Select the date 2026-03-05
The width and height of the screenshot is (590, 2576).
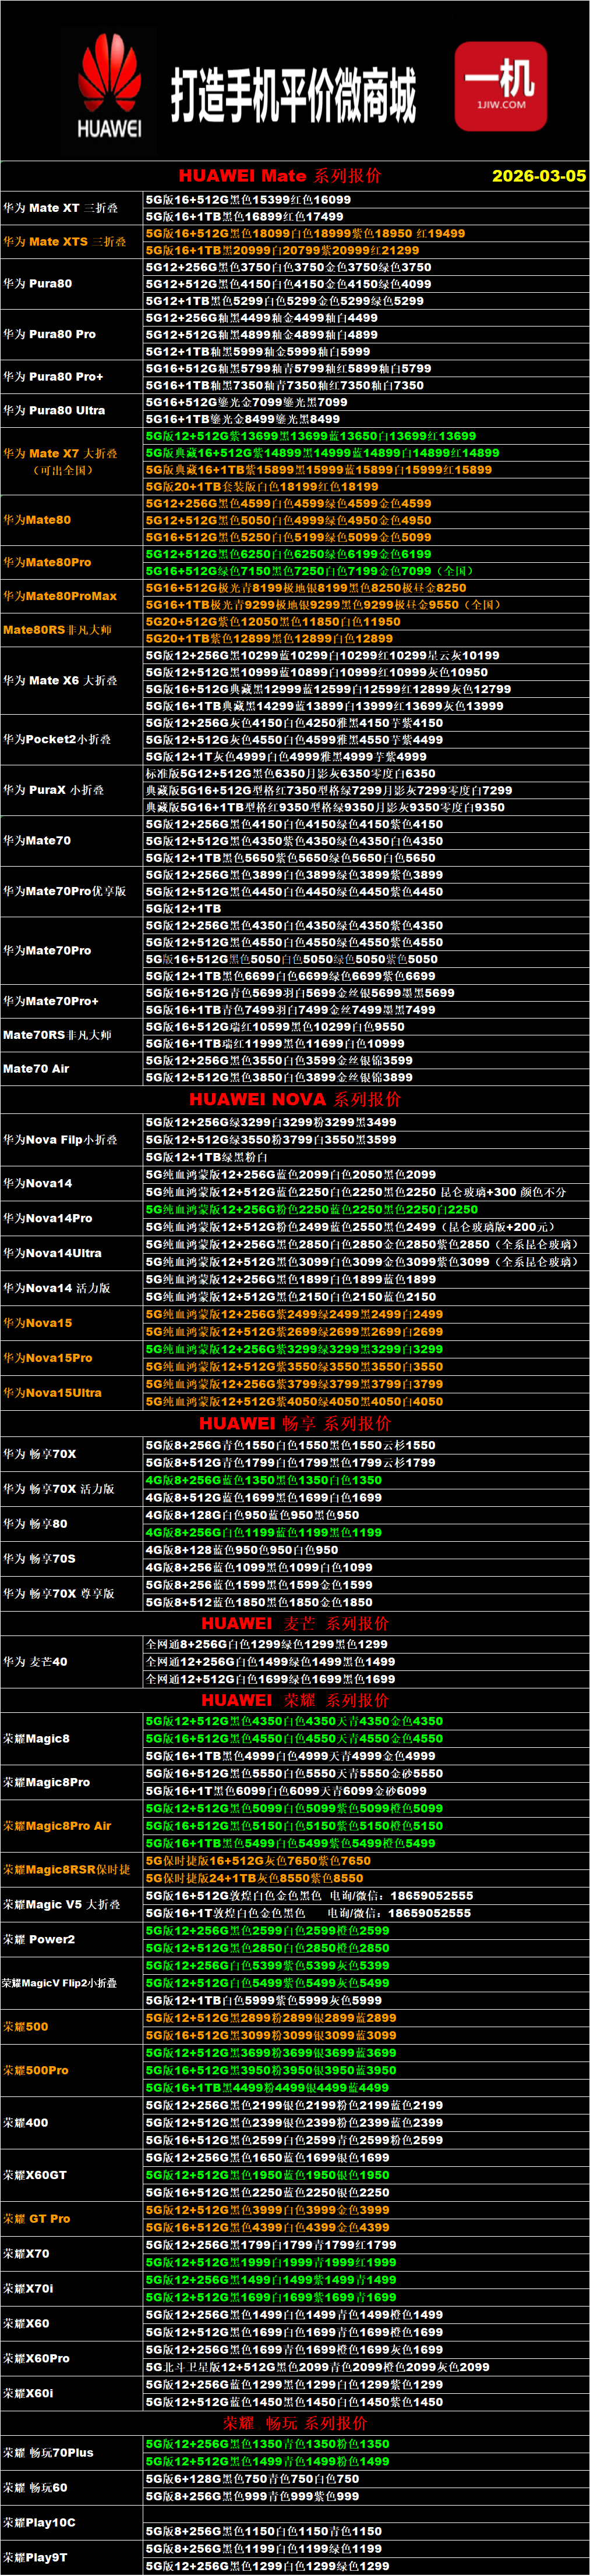(538, 176)
